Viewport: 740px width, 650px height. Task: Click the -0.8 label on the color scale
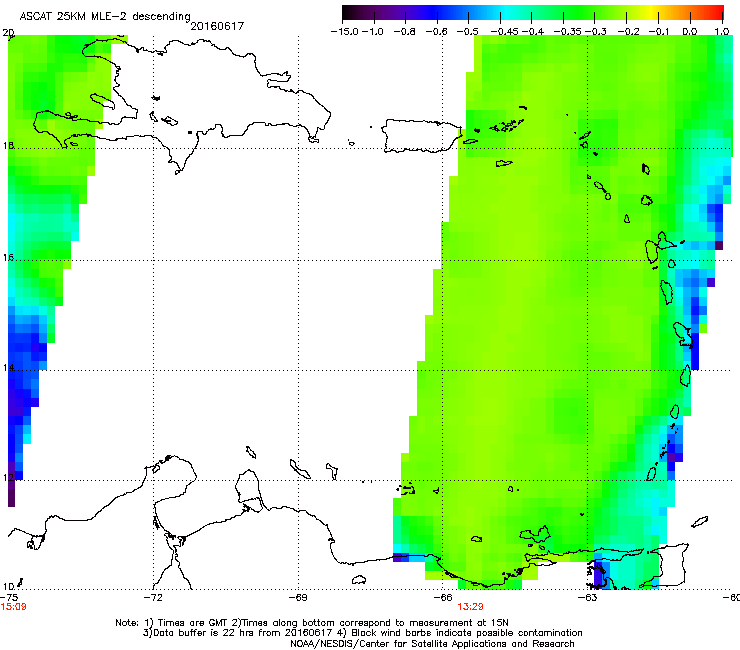pyautogui.click(x=404, y=32)
